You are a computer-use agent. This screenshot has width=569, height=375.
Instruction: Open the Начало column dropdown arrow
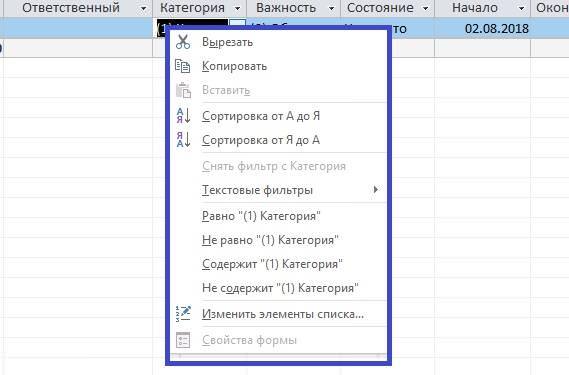click(x=521, y=8)
